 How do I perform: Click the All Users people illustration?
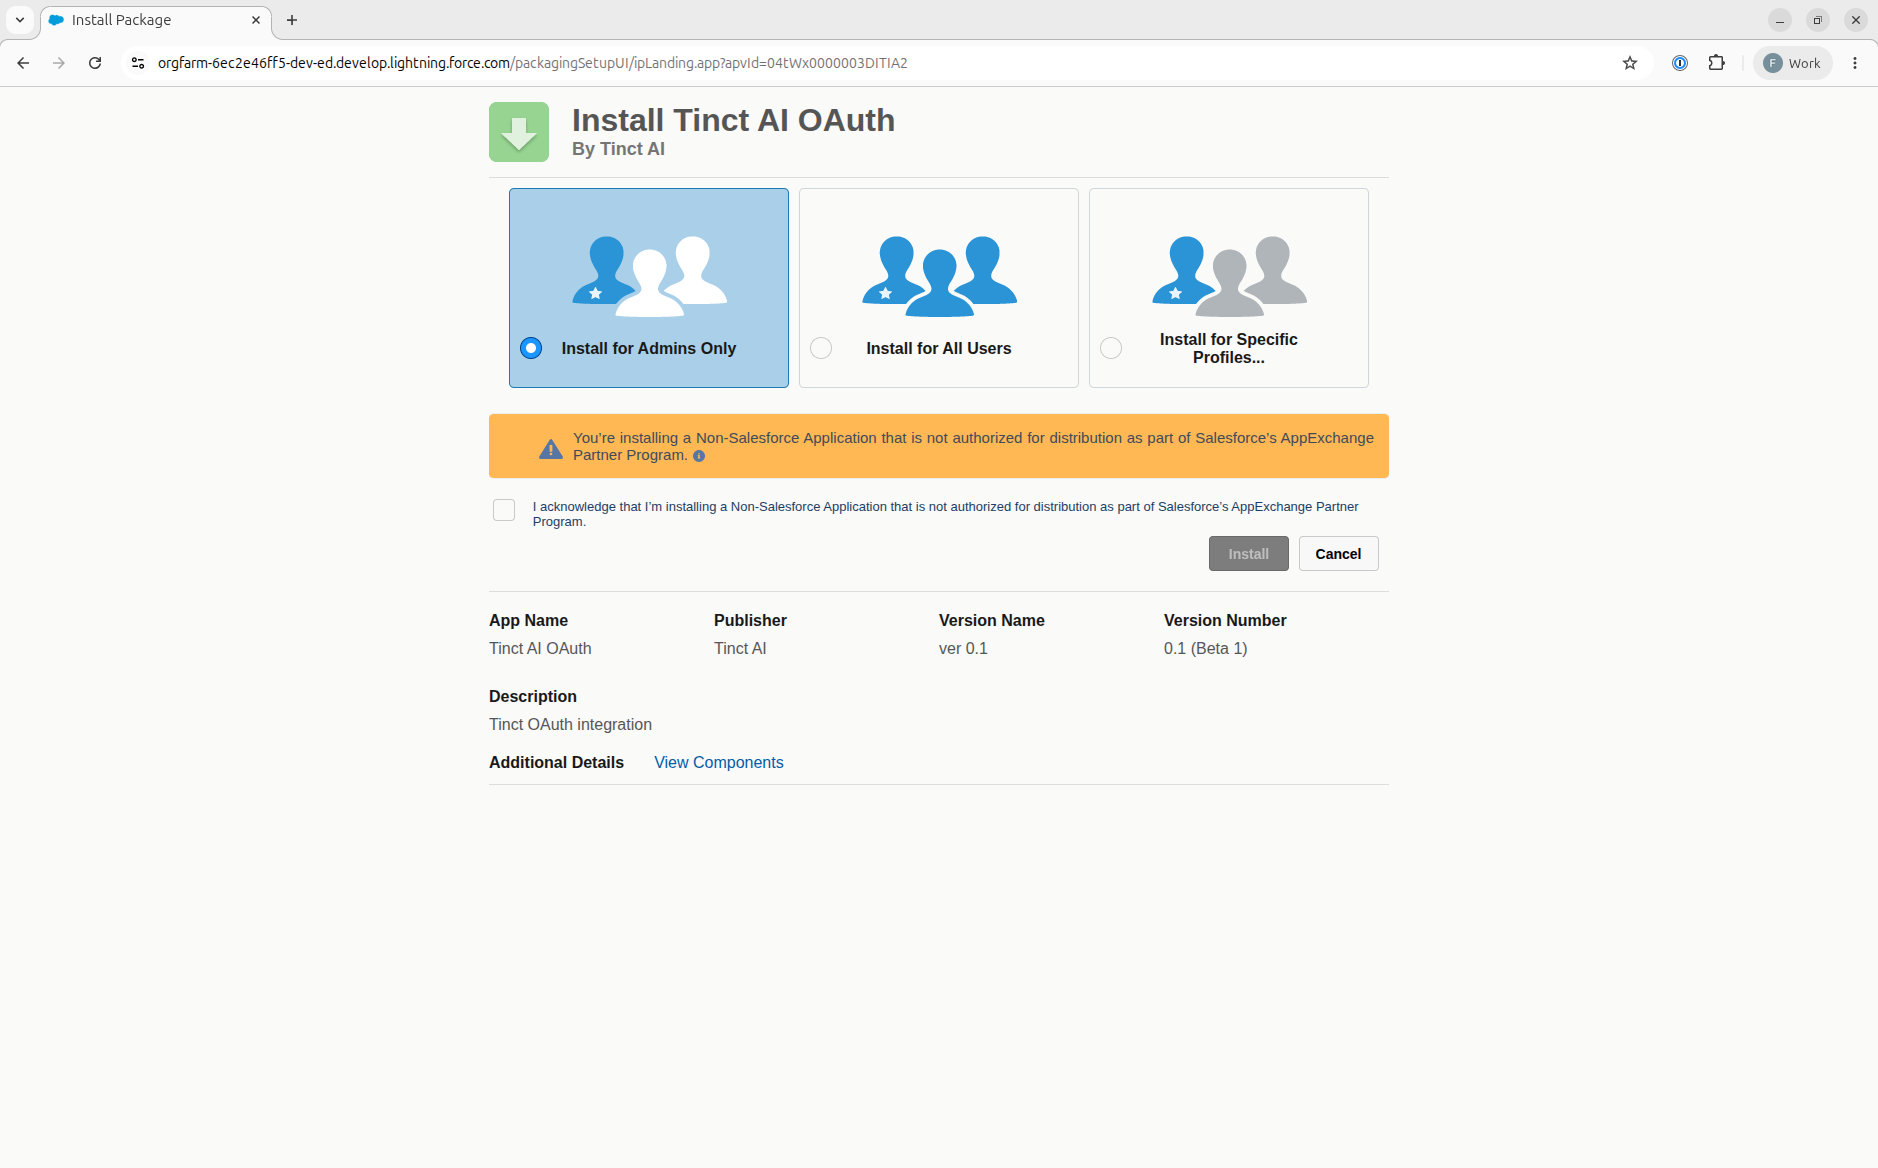939,276
